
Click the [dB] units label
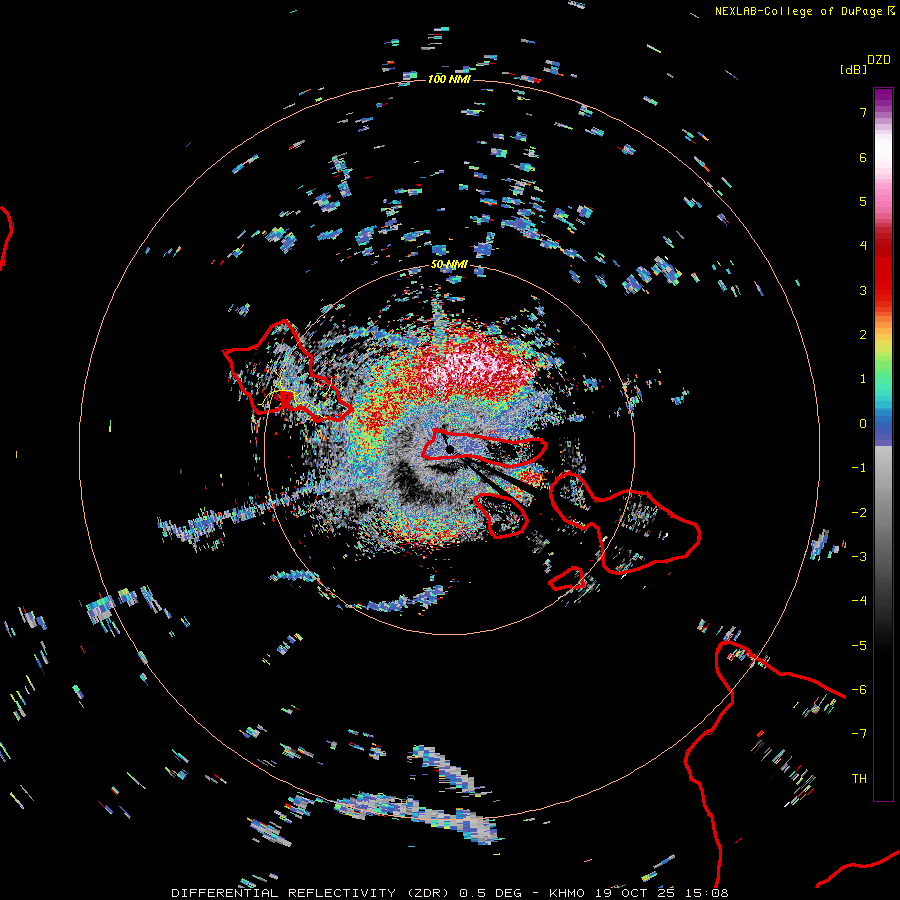[853, 69]
